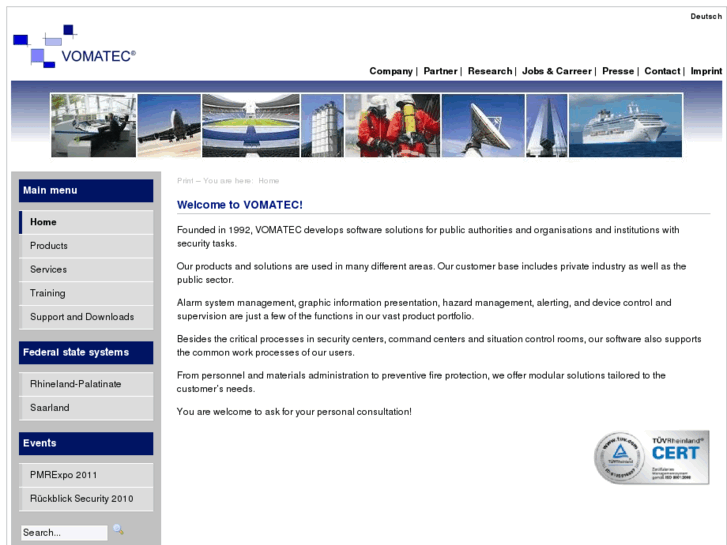Screen dimensions: 727x545
Task: Open PMRExpo 2011 event
Action: (86, 475)
